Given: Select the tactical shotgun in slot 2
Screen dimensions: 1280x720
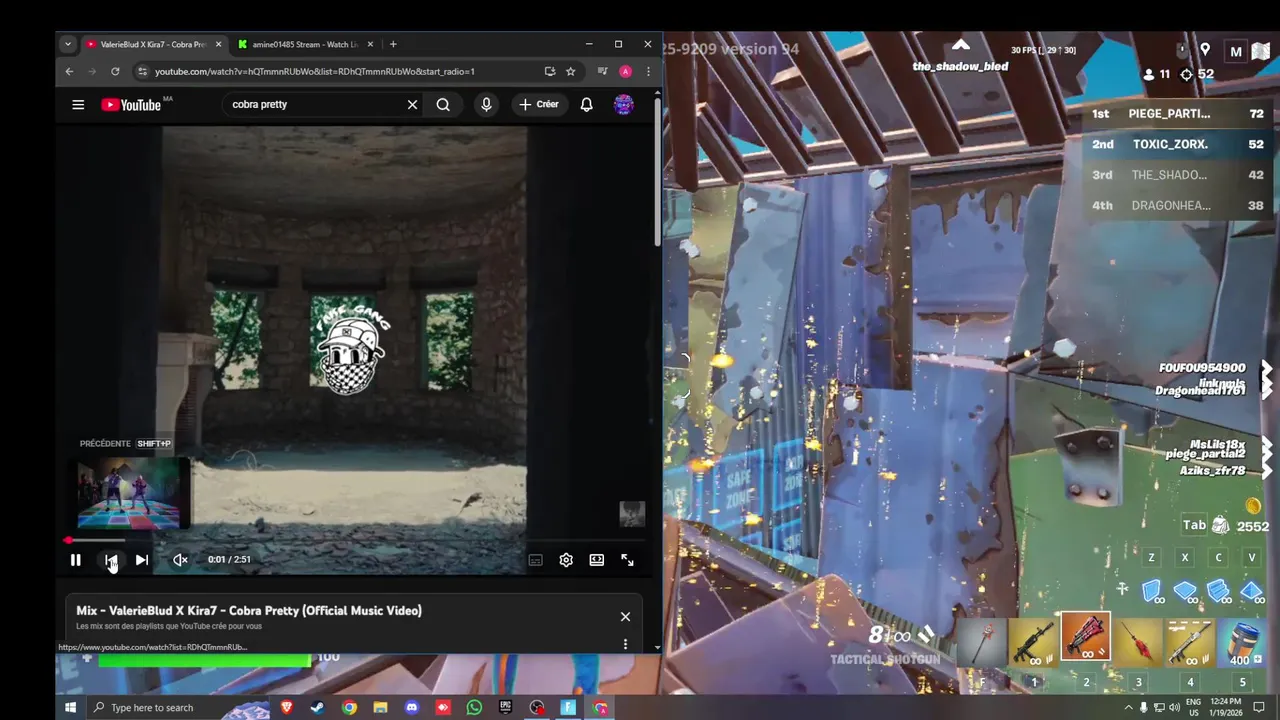Looking at the screenshot, I should click(x=1085, y=638).
